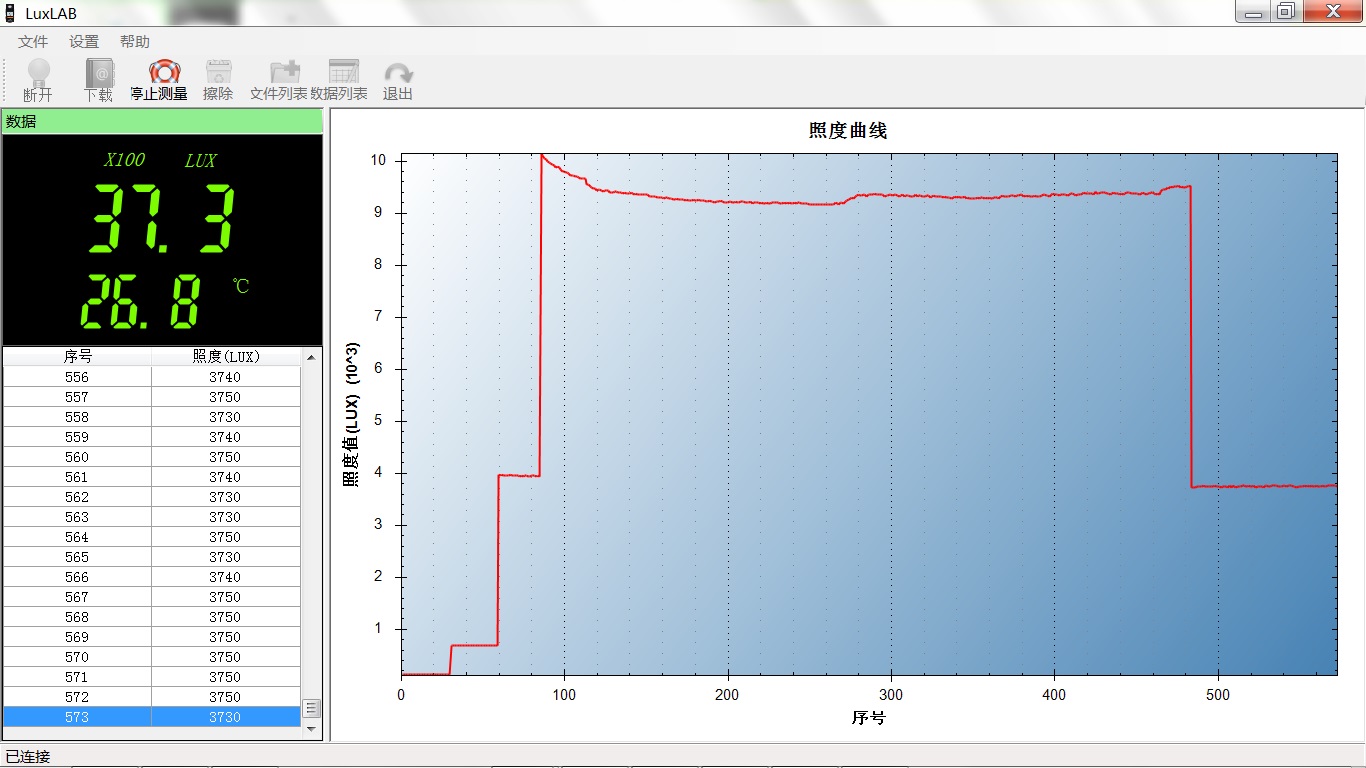Click the 照度值(LUX) y-axis label

click(x=352, y=415)
